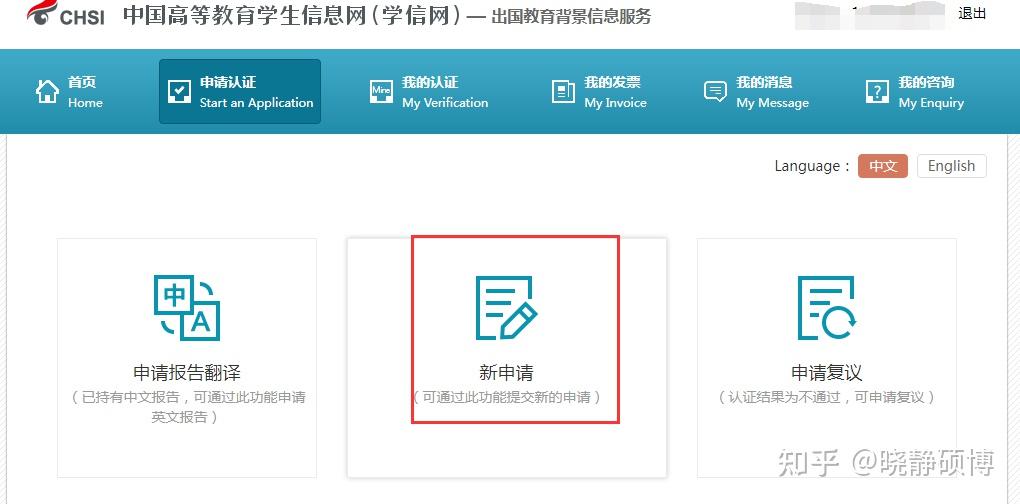Screen dimensions: 1020x504
Task: Switch language to 中文
Action: point(883,166)
